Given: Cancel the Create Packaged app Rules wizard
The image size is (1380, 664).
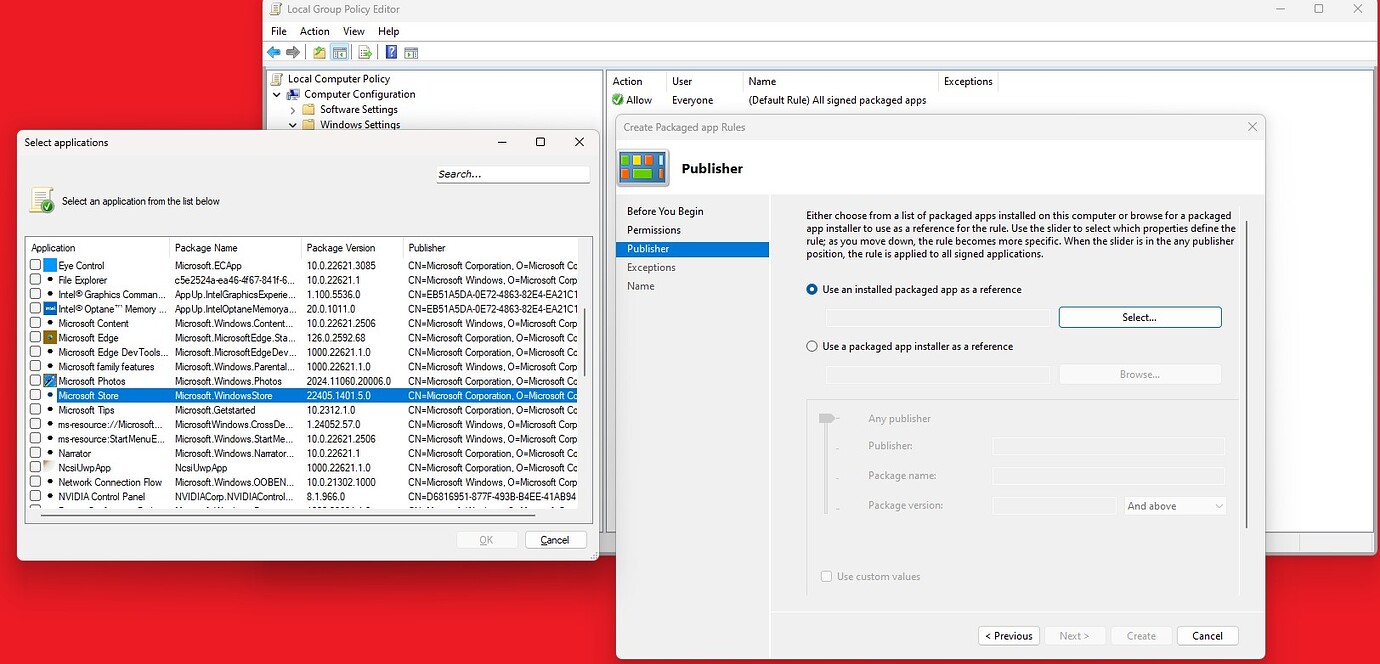Looking at the screenshot, I should pos(1207,636).
